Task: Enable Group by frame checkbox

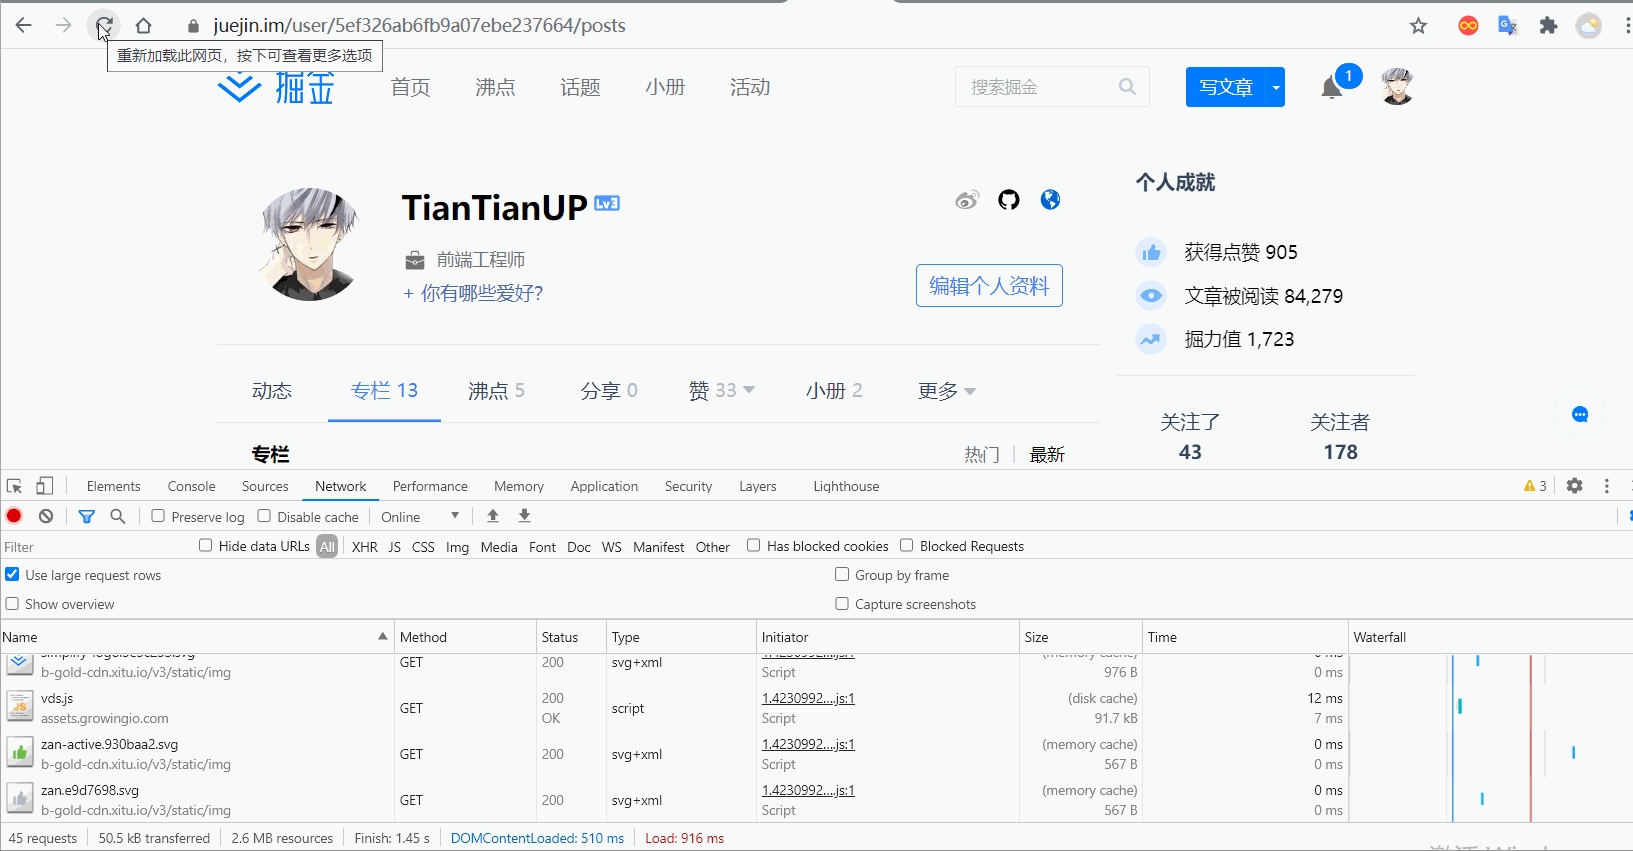Action: (842, 574)
